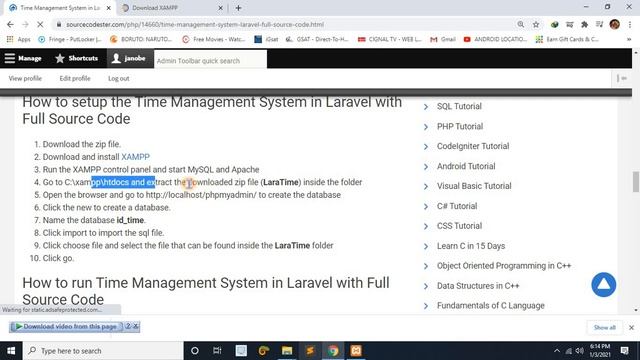The height and width of the screenshot is (360, 640).
Task: Click the site address in the URL bar
Action: coord(195,24)
